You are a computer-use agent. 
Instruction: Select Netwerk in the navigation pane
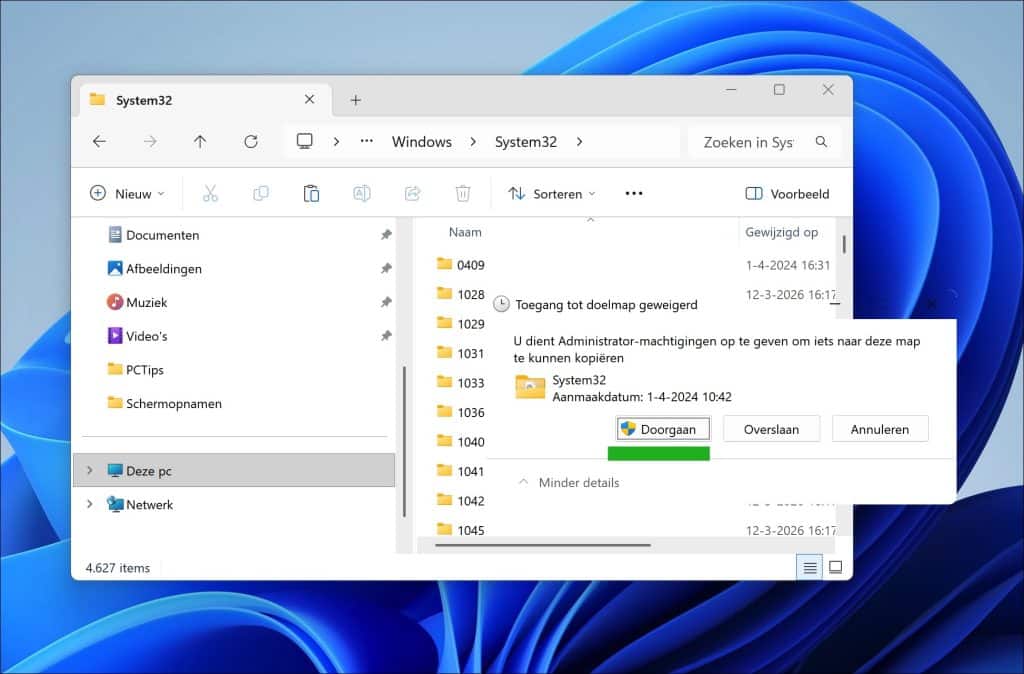(150, 505)
